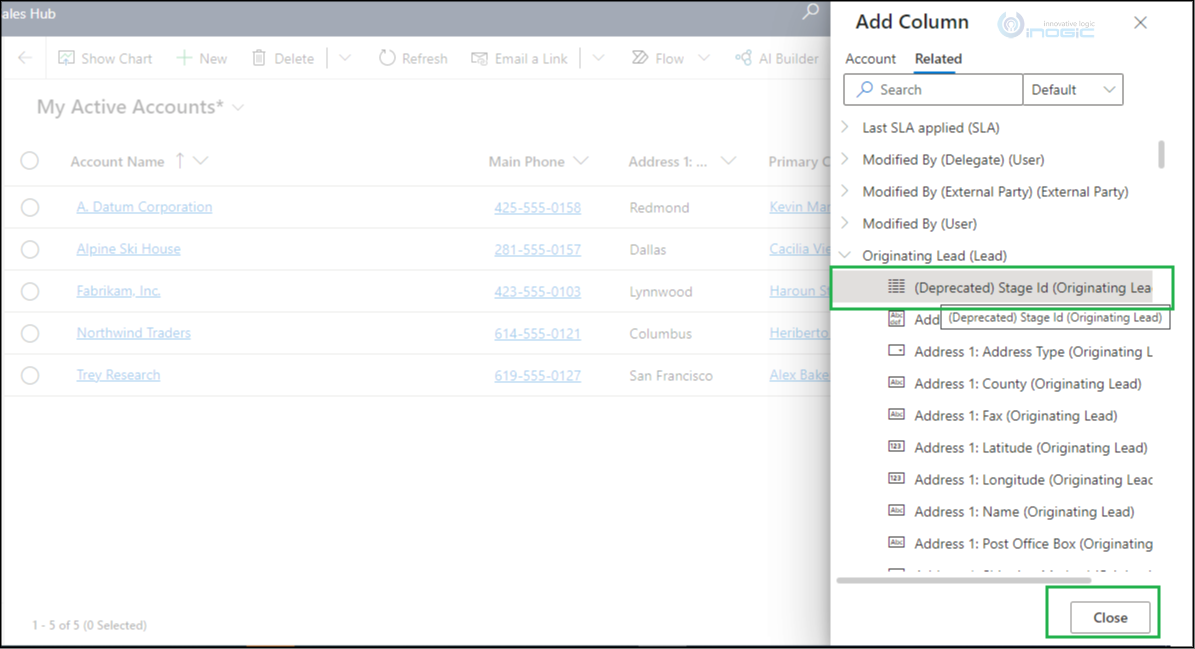Click the horizontal scrollbar in Add Column
Image resolution: width=1195 pixels, height=649 pixels.
[x=963, y=580]
